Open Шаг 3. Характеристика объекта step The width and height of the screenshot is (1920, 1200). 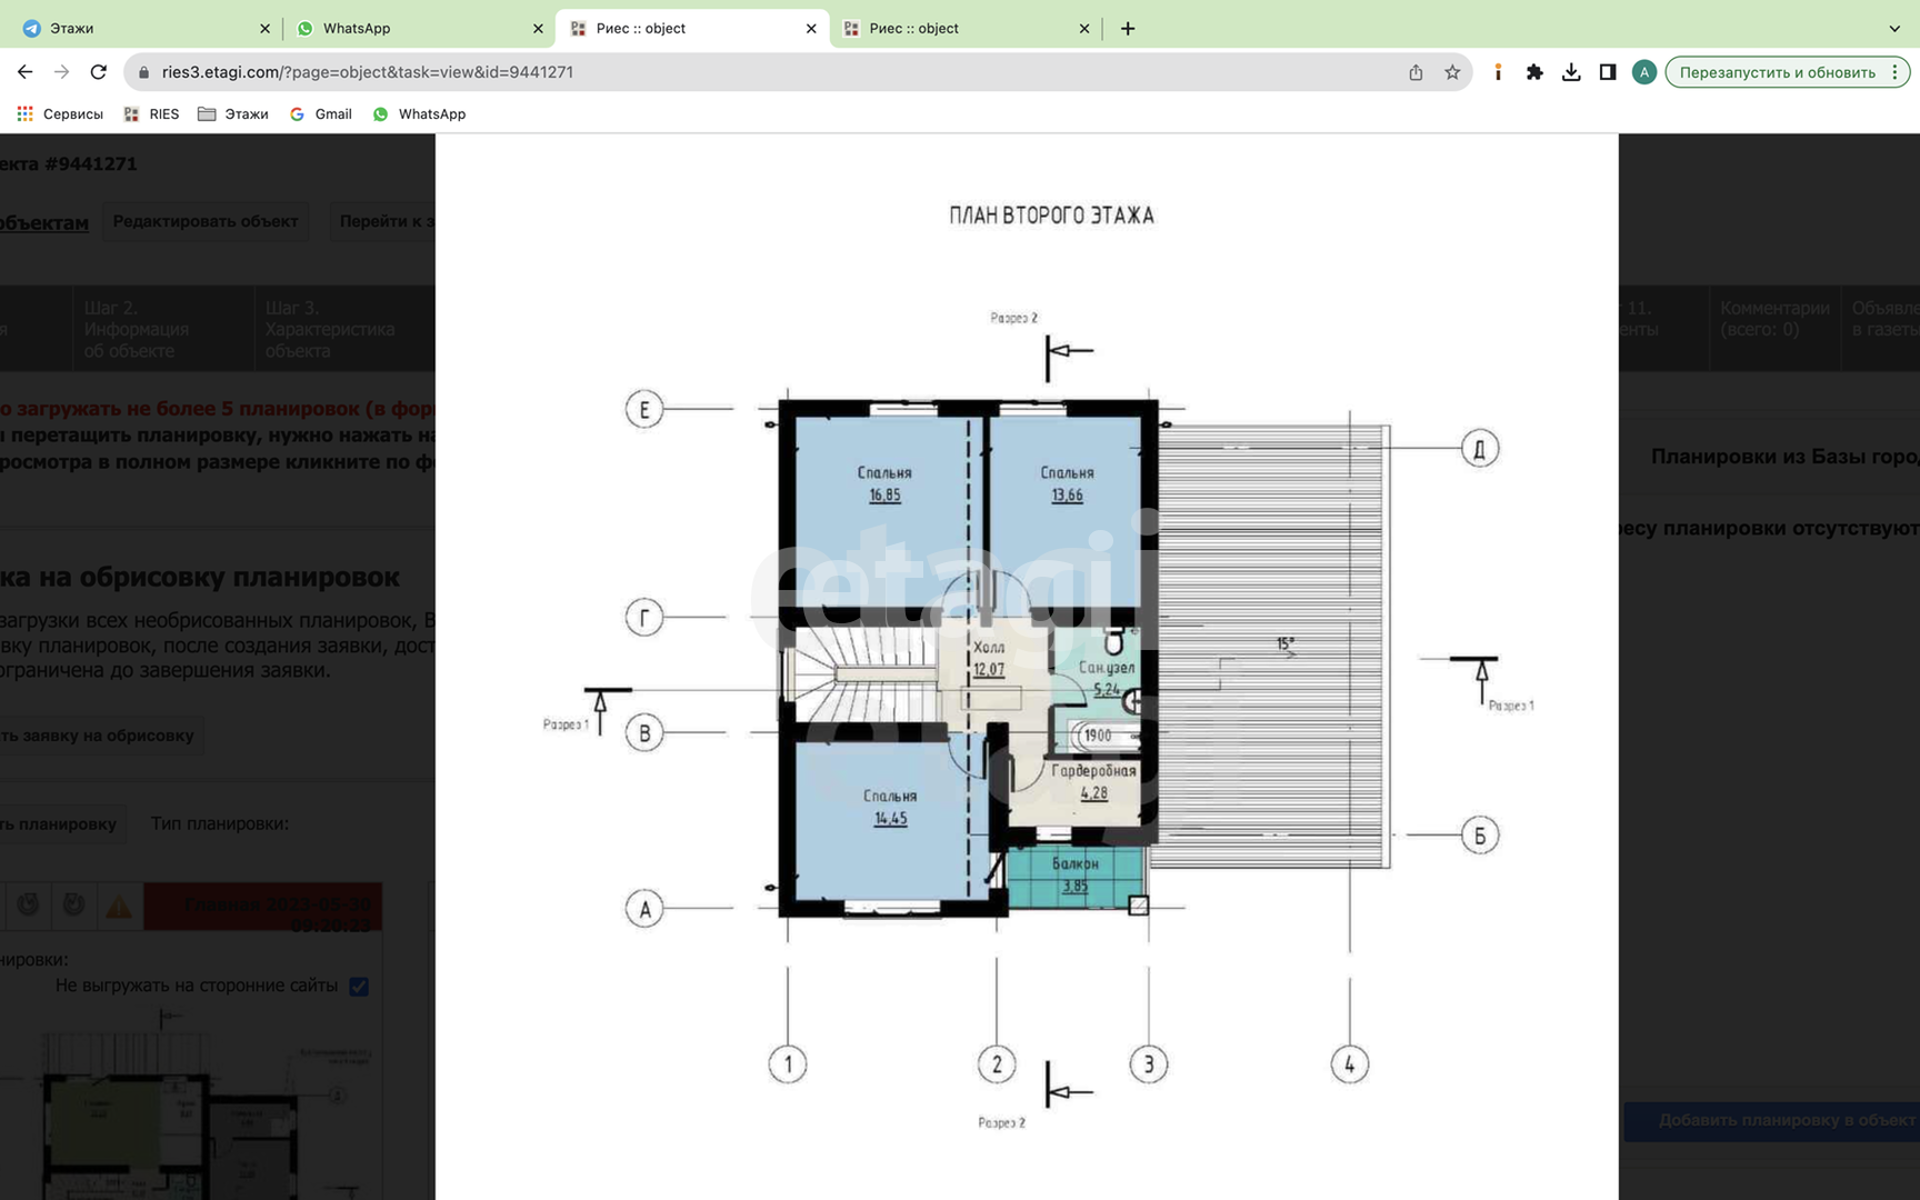(344, 329)
